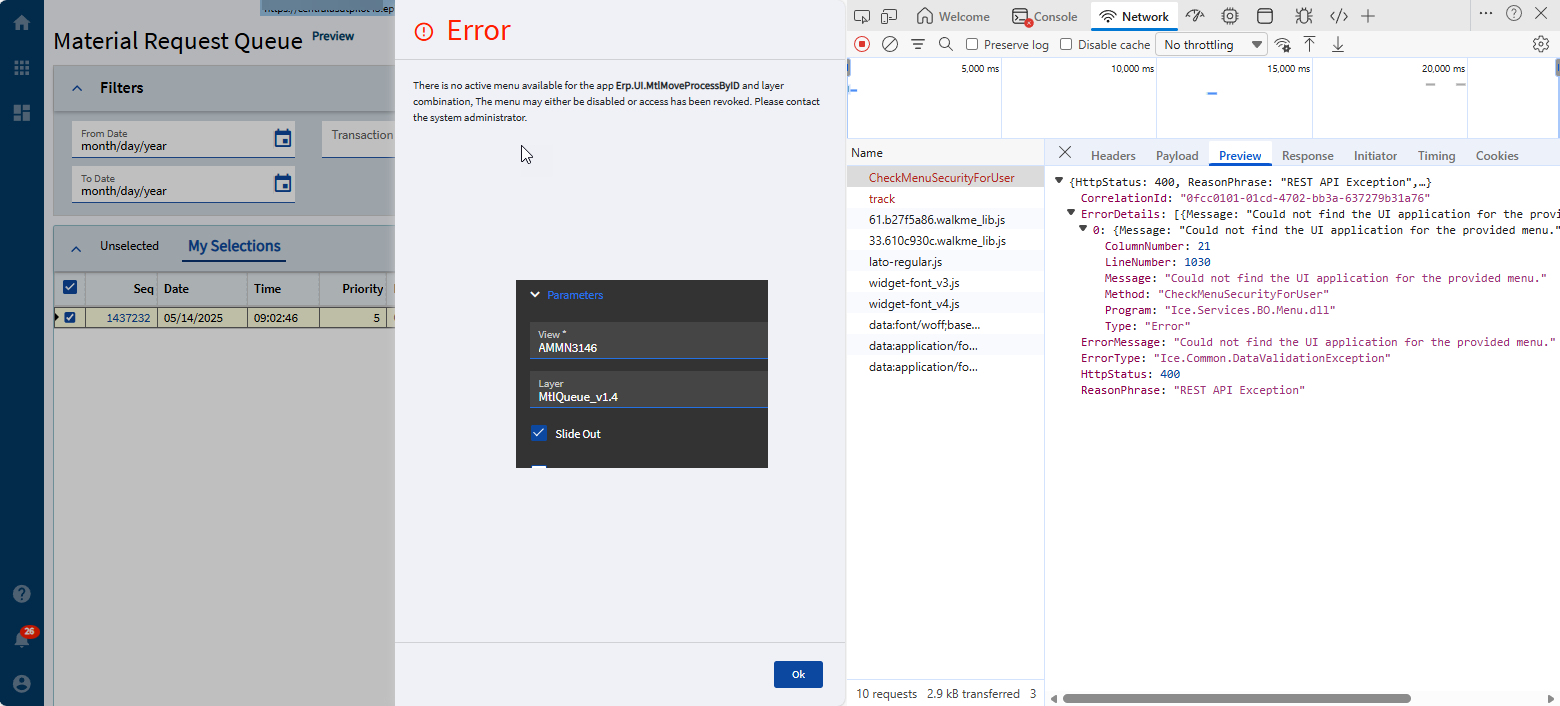The image size is (1560, 706).
Task: Open the No throttling dropdown
Action: click(1212, 44)
